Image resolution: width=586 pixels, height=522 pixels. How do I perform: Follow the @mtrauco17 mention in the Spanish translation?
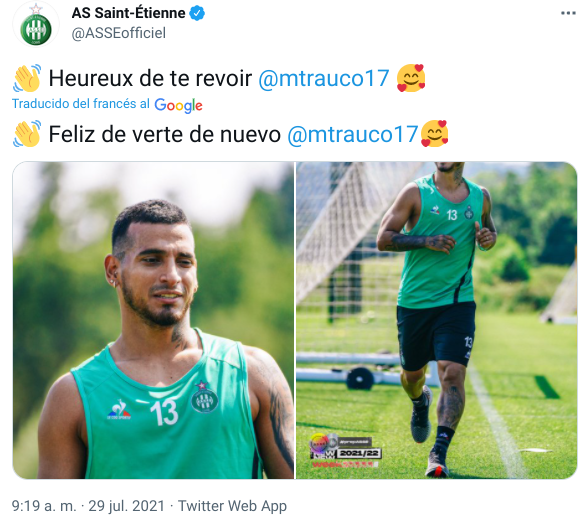tap(352, 134)
